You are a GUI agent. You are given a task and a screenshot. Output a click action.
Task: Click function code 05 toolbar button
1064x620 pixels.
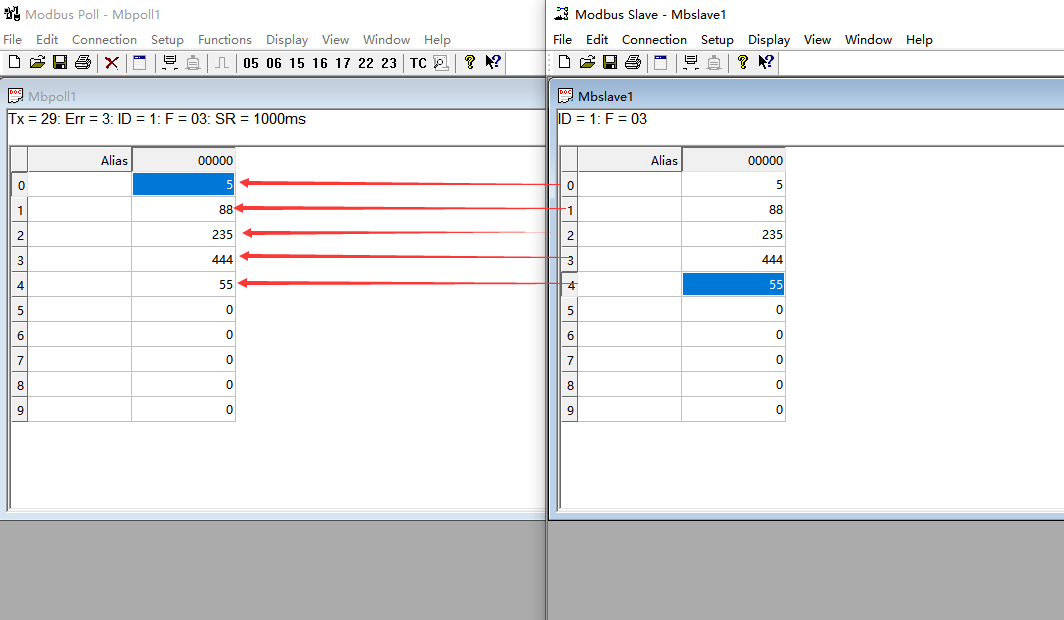click(x=250, y=63)
